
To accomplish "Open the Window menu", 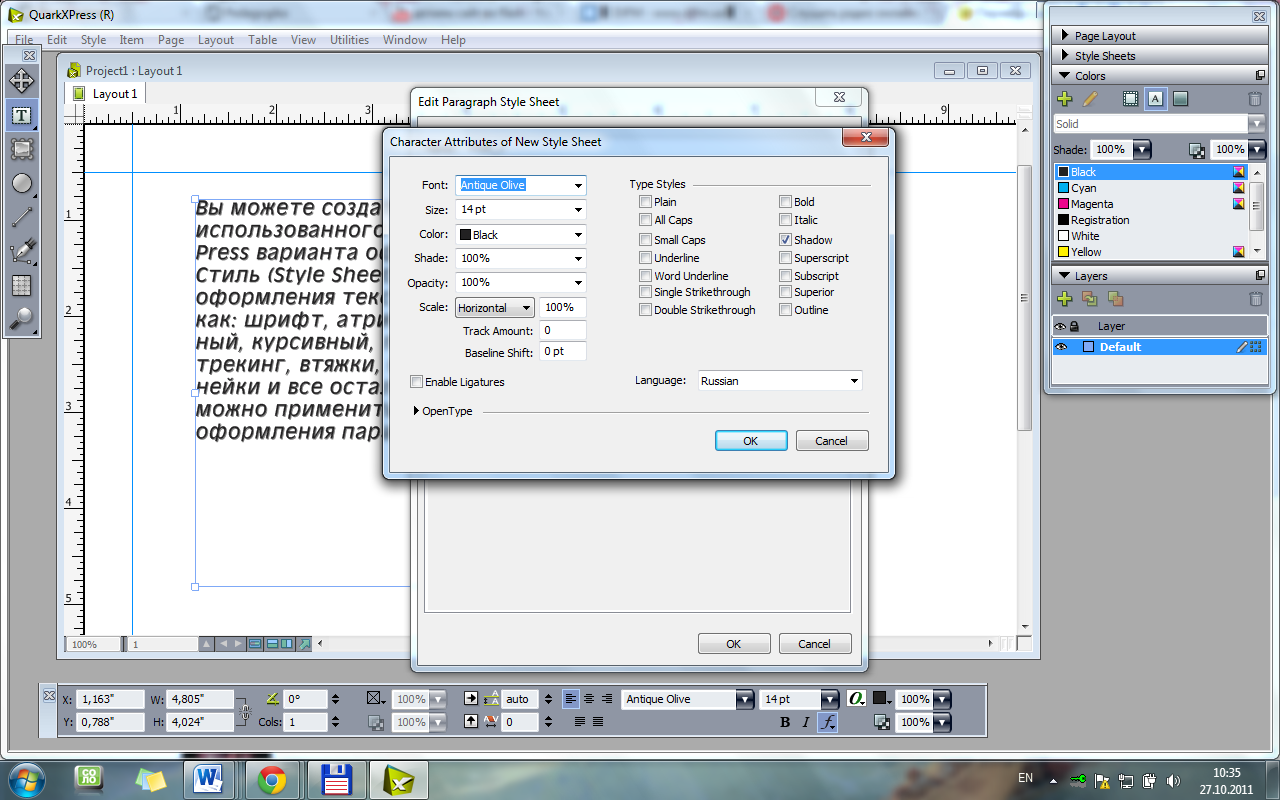I will [404, 40].
